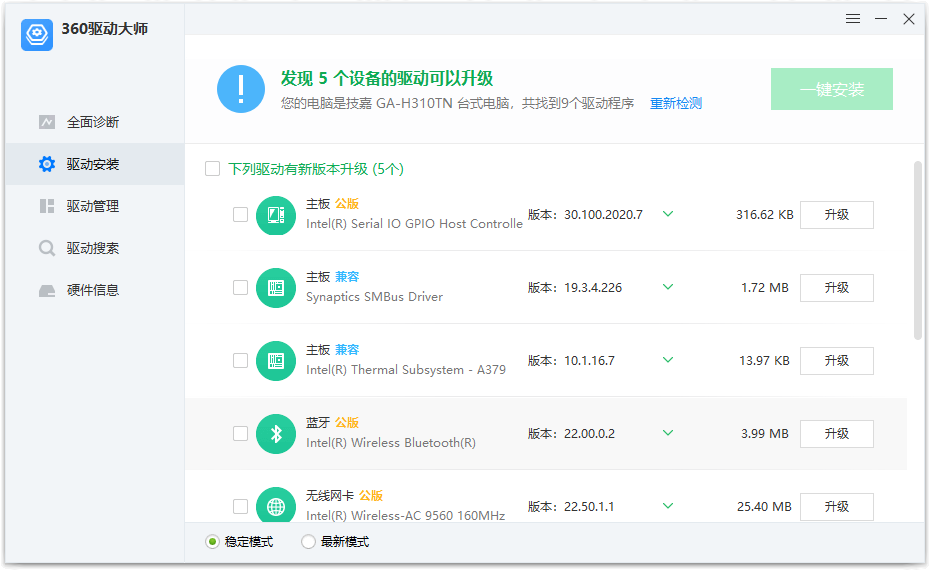Go to the 驱动管理 section
This screenshot has height=570, width=930.
coord(95,206)
